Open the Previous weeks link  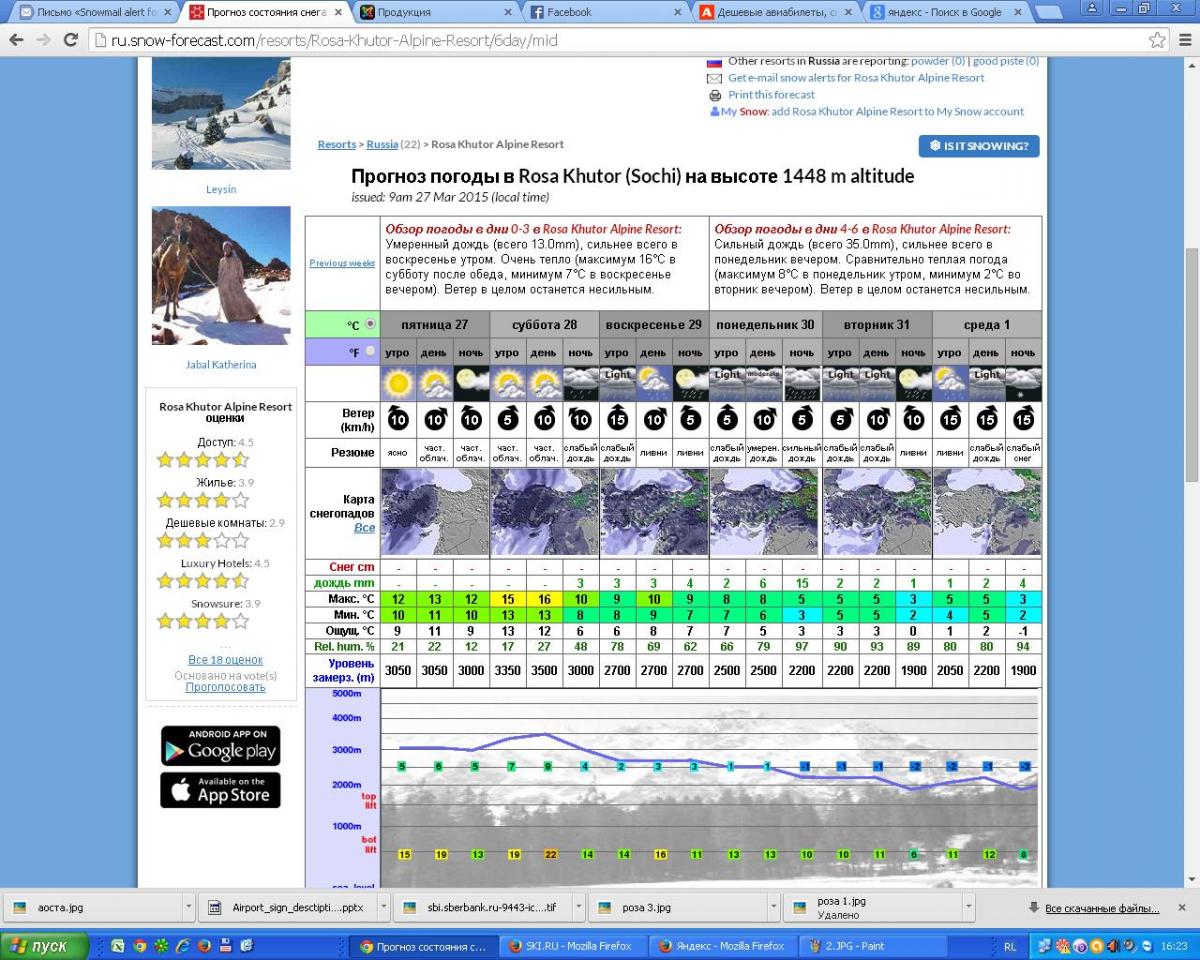coord(342,263)
